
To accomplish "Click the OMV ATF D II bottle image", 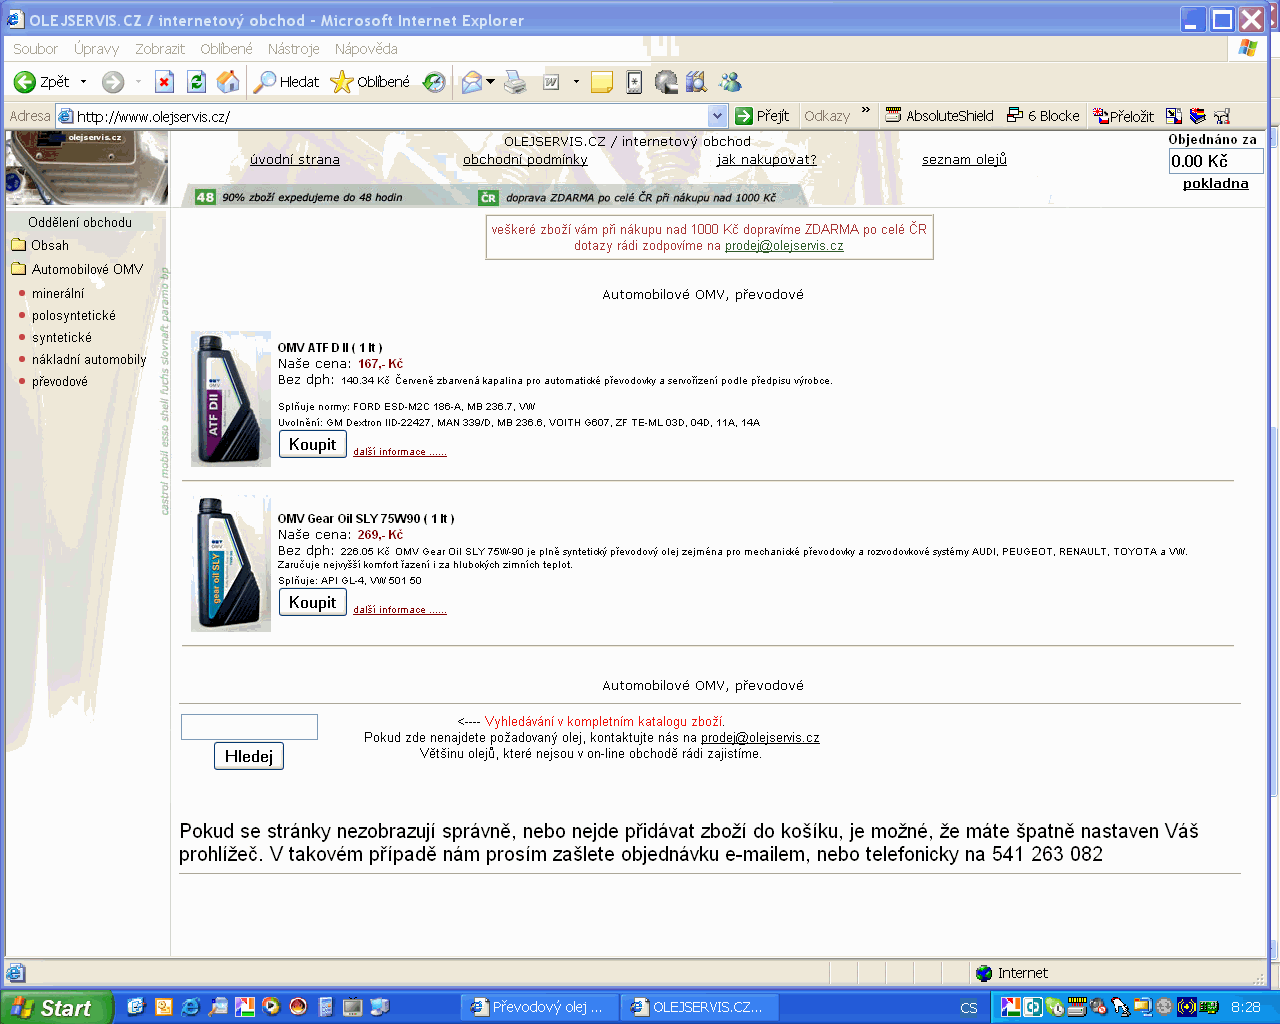I will click(231, 399).
